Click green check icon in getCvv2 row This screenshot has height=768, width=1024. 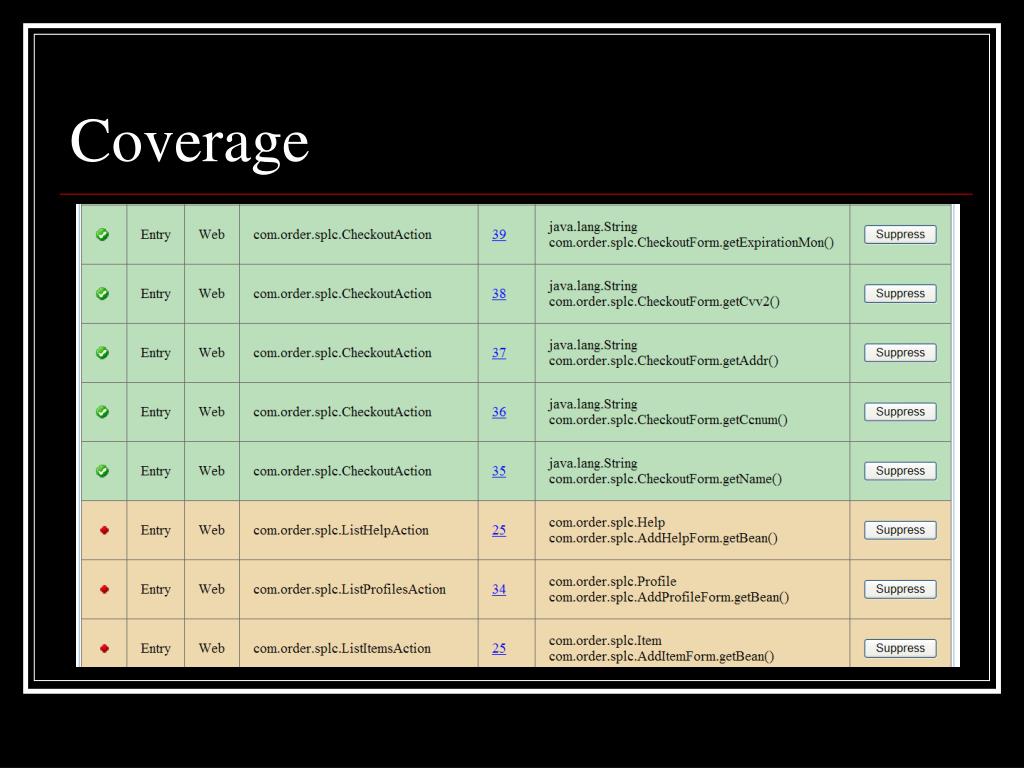103,294
